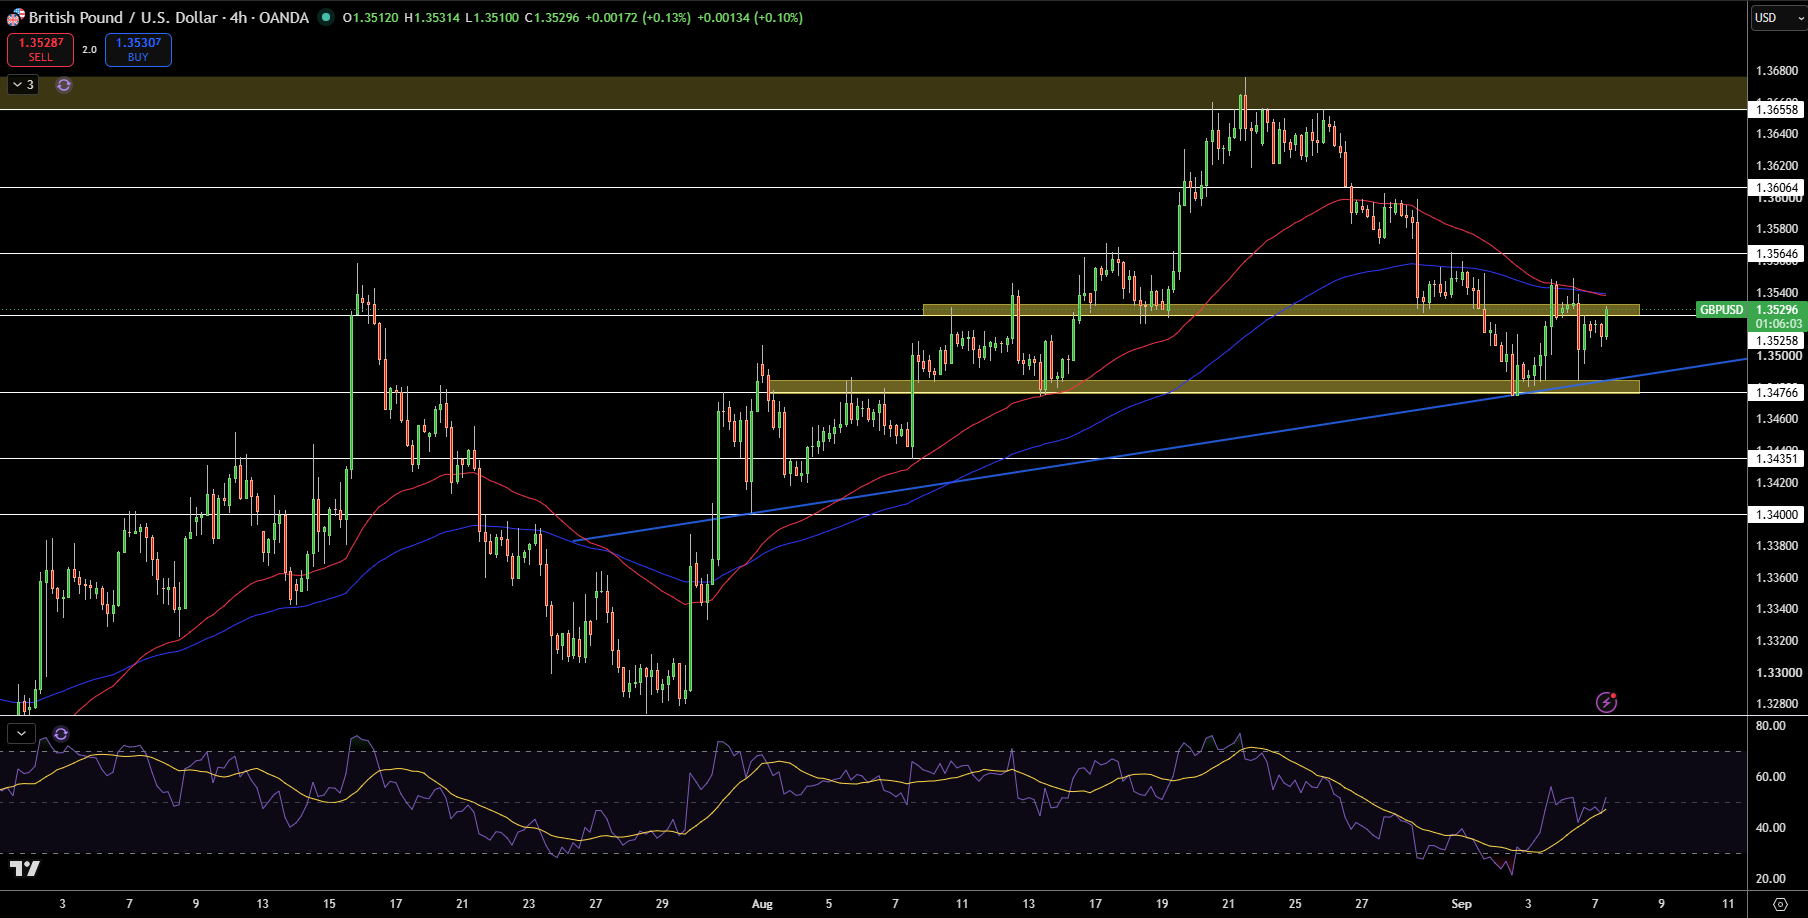The width and height of the screenshot is (1808, 918).
Task: Click the green market status dot
Action: point(326,17)
